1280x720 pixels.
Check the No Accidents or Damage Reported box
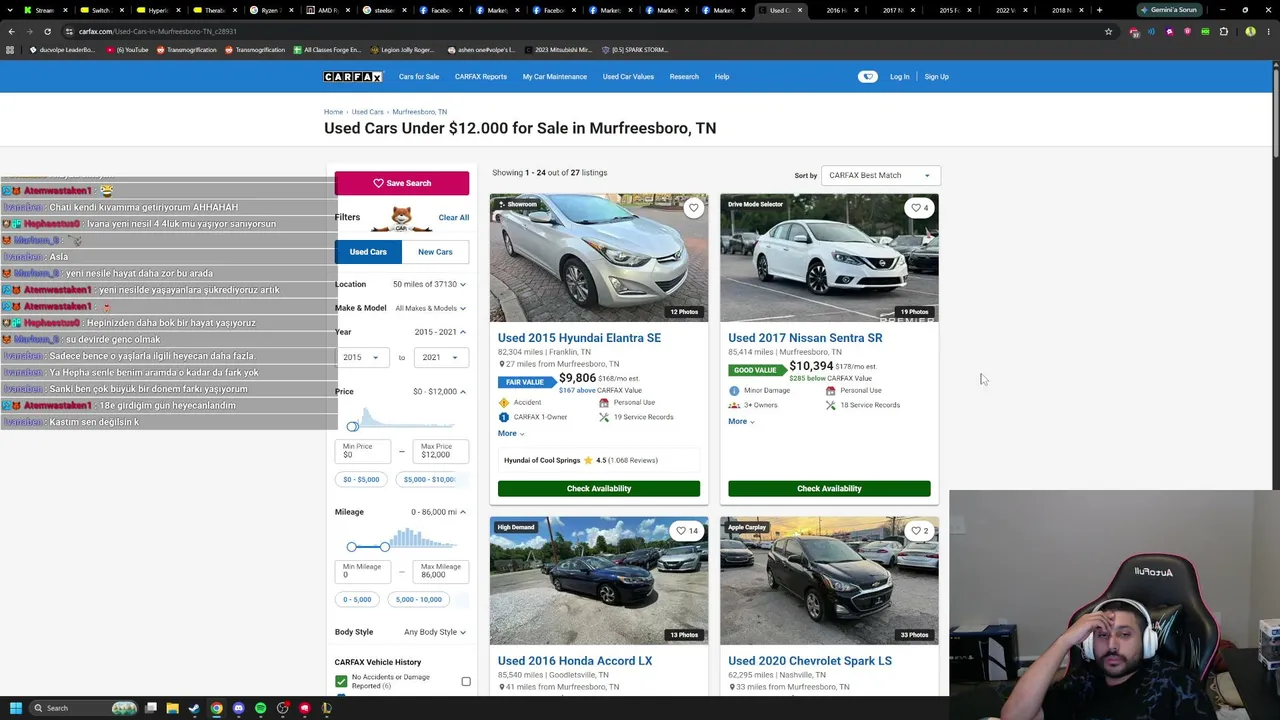[x=341, y=681]
